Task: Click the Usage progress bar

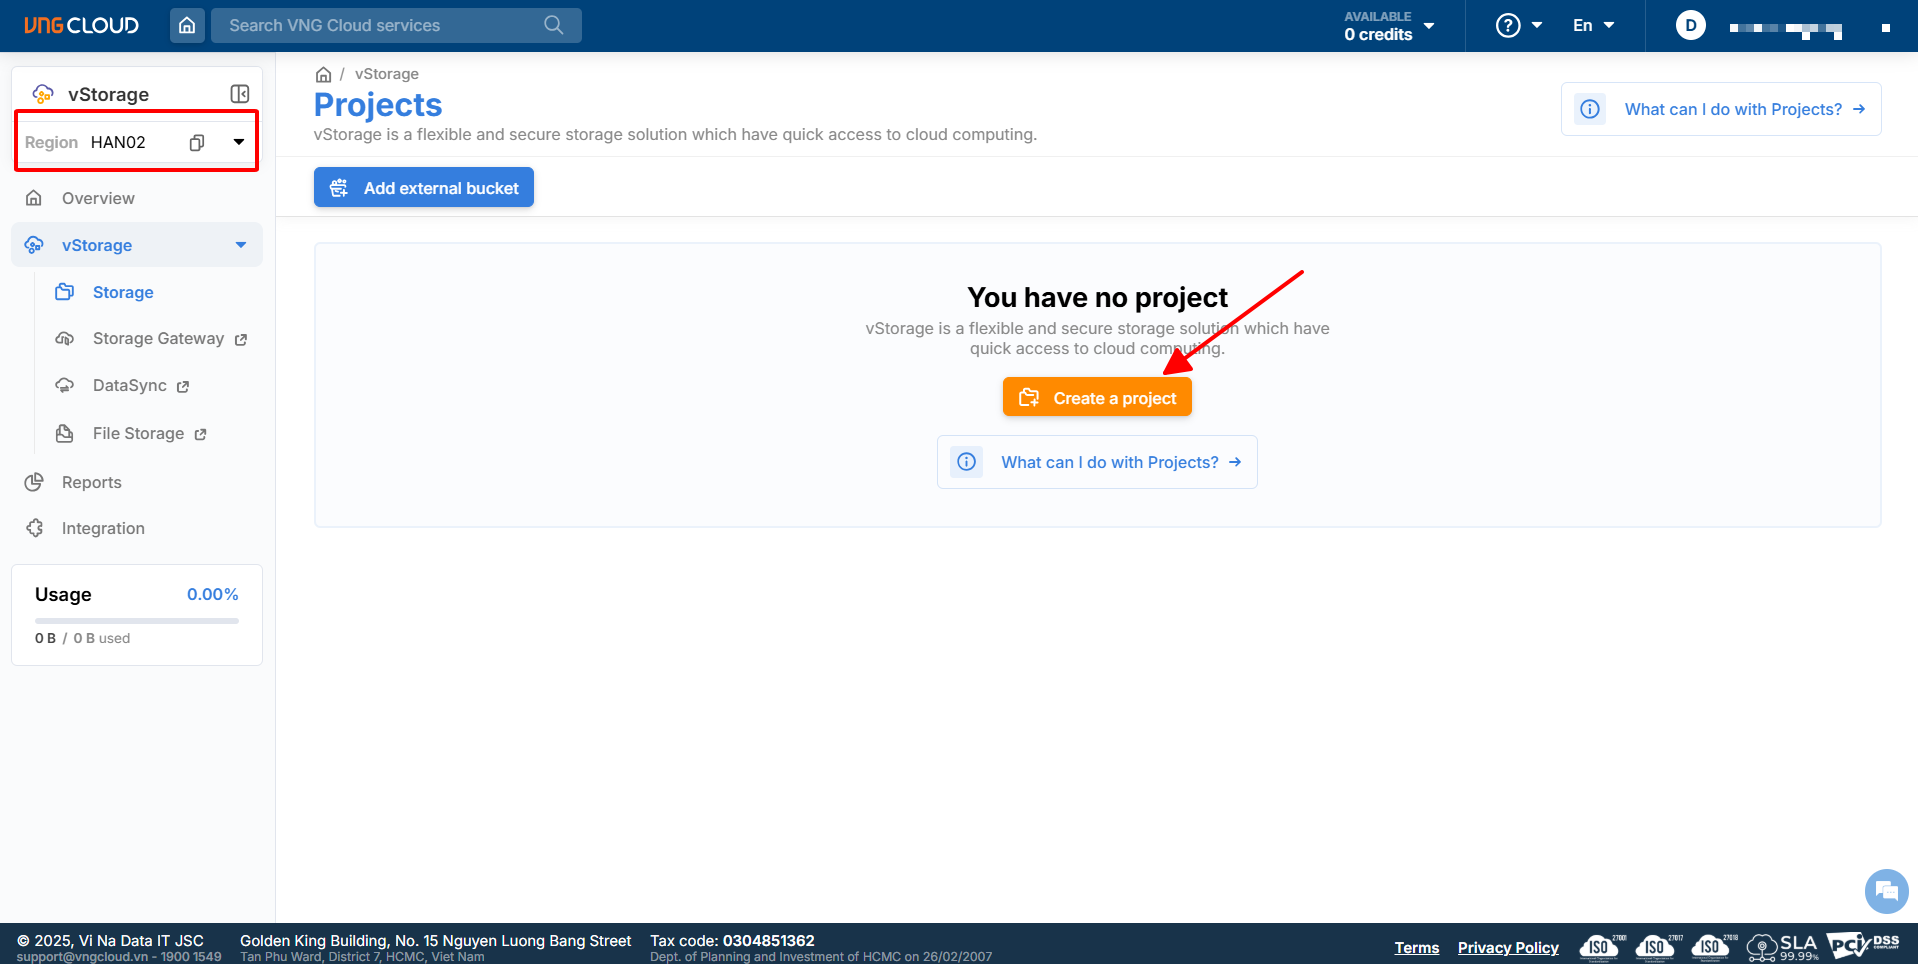Action: pyautogui.click(x=137, y=620)
